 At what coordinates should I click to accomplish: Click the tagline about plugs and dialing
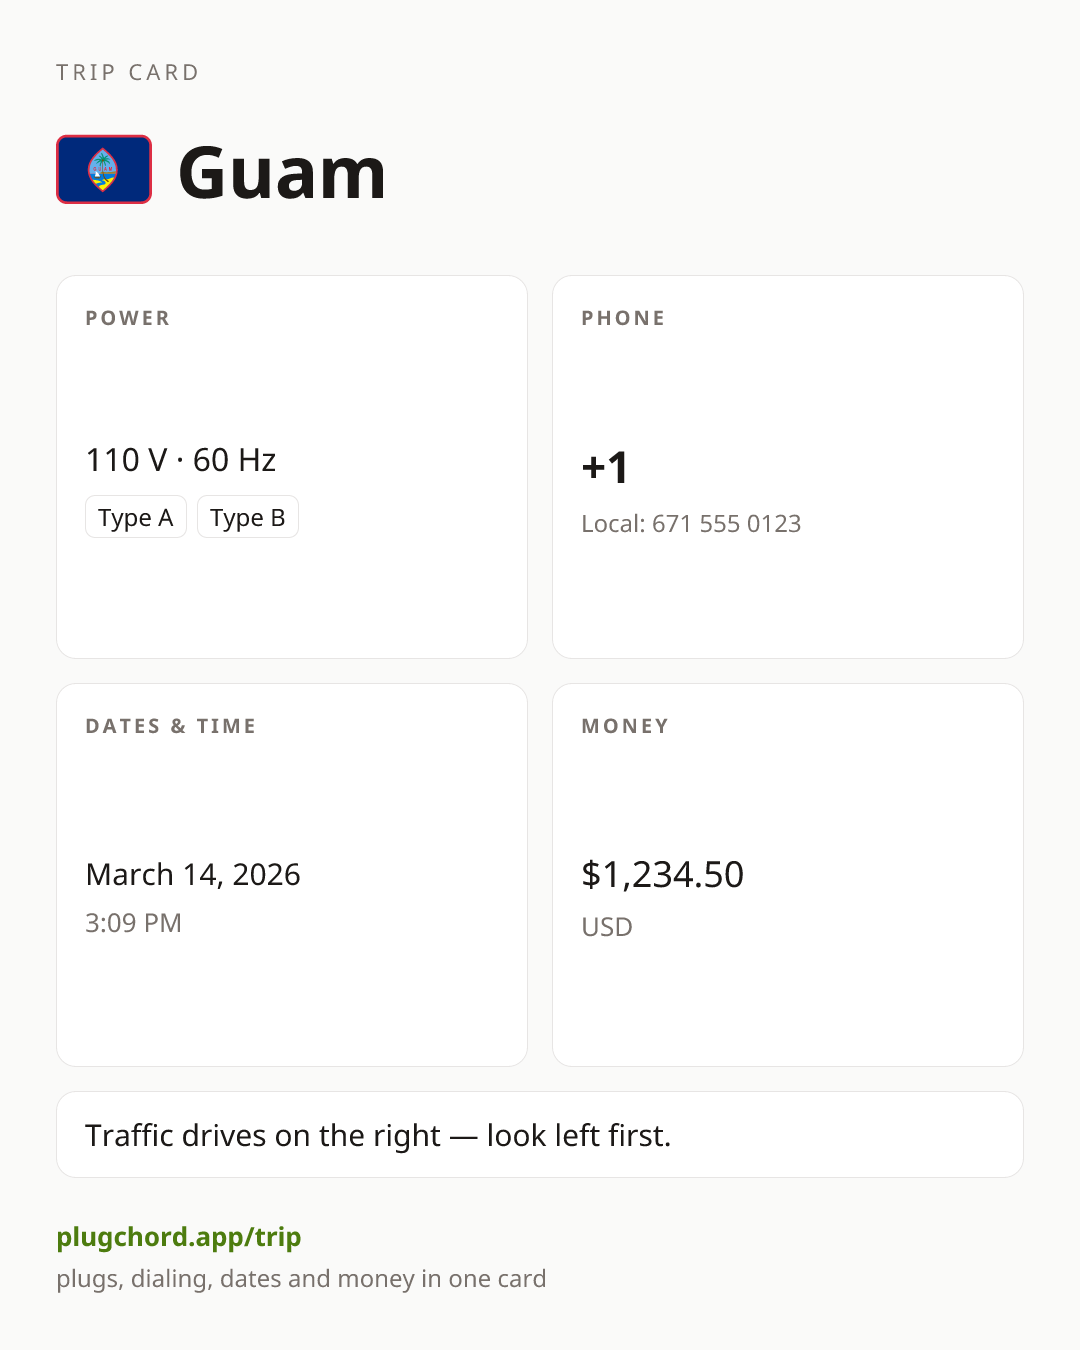[x=301, y=1279]
